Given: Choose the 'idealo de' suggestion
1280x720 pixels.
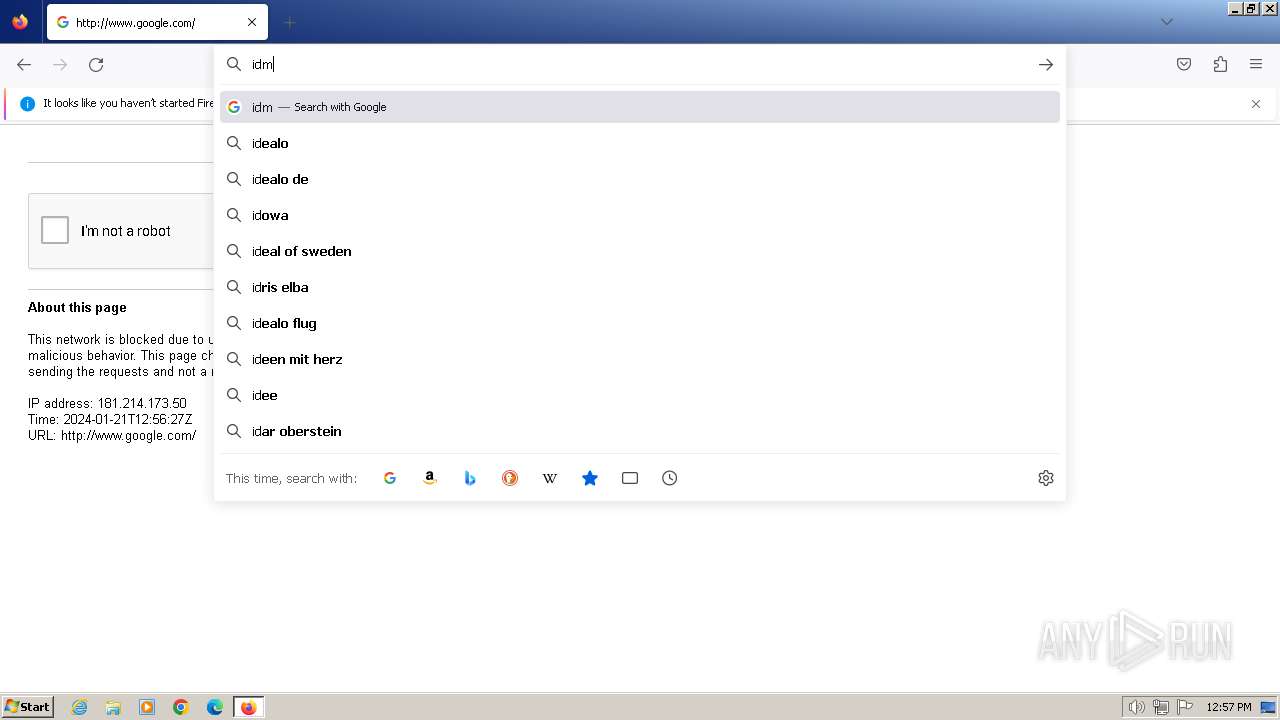Looking at the screenshot, I should tap(640, 179).
